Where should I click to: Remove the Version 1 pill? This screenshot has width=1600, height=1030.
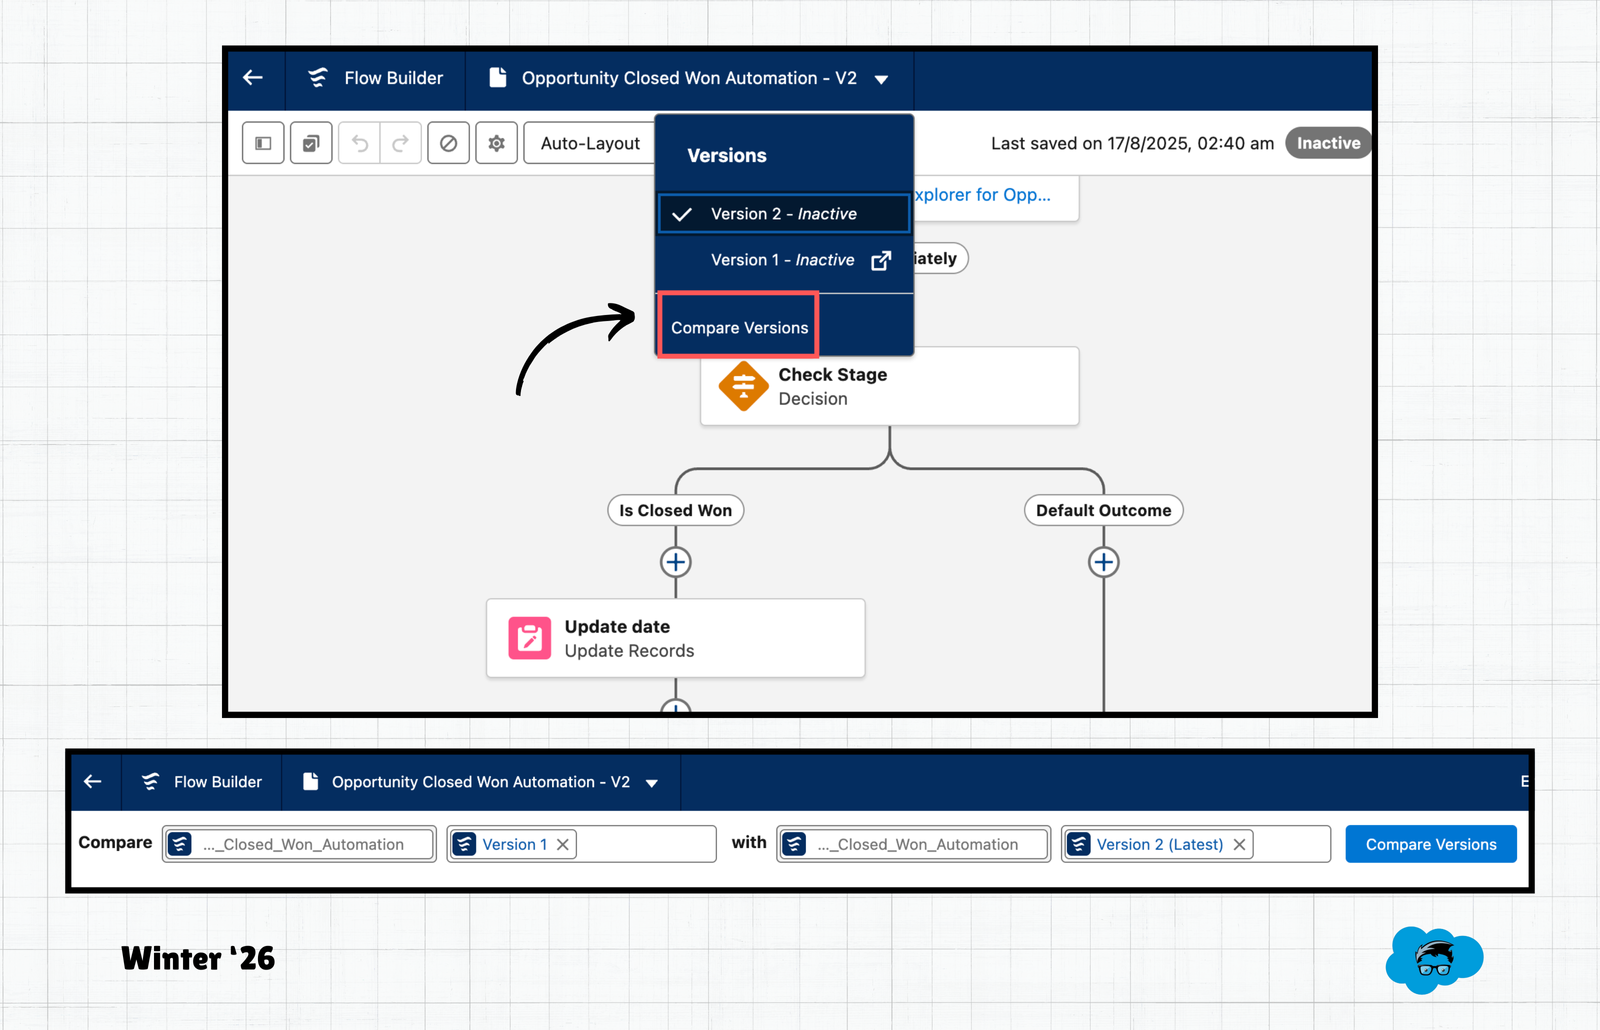coord(563,844)
